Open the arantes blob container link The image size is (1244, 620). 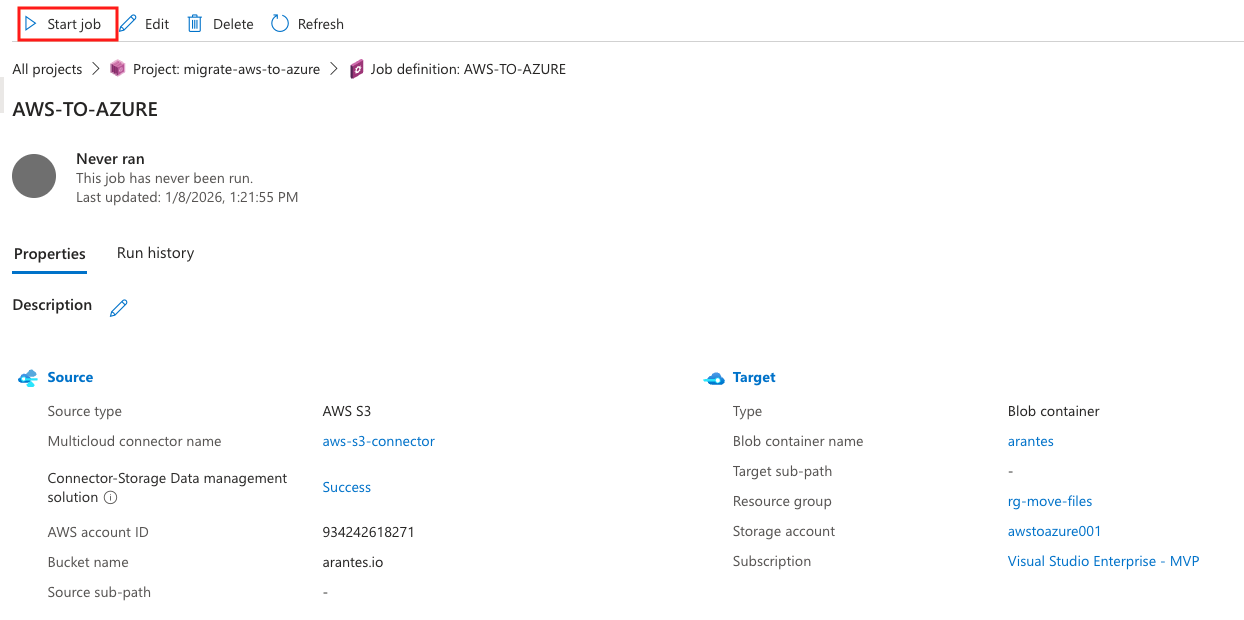tap(1030, 441)
